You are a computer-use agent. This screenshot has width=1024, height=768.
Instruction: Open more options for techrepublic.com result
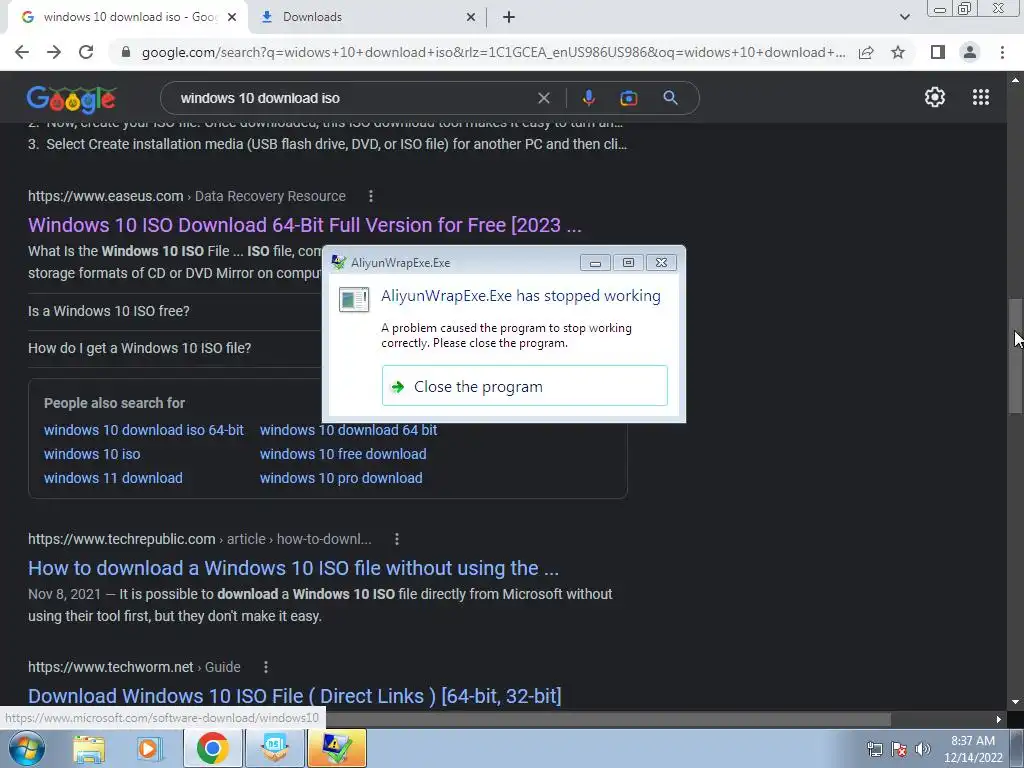pyautogui.click(x=396, y=539)
